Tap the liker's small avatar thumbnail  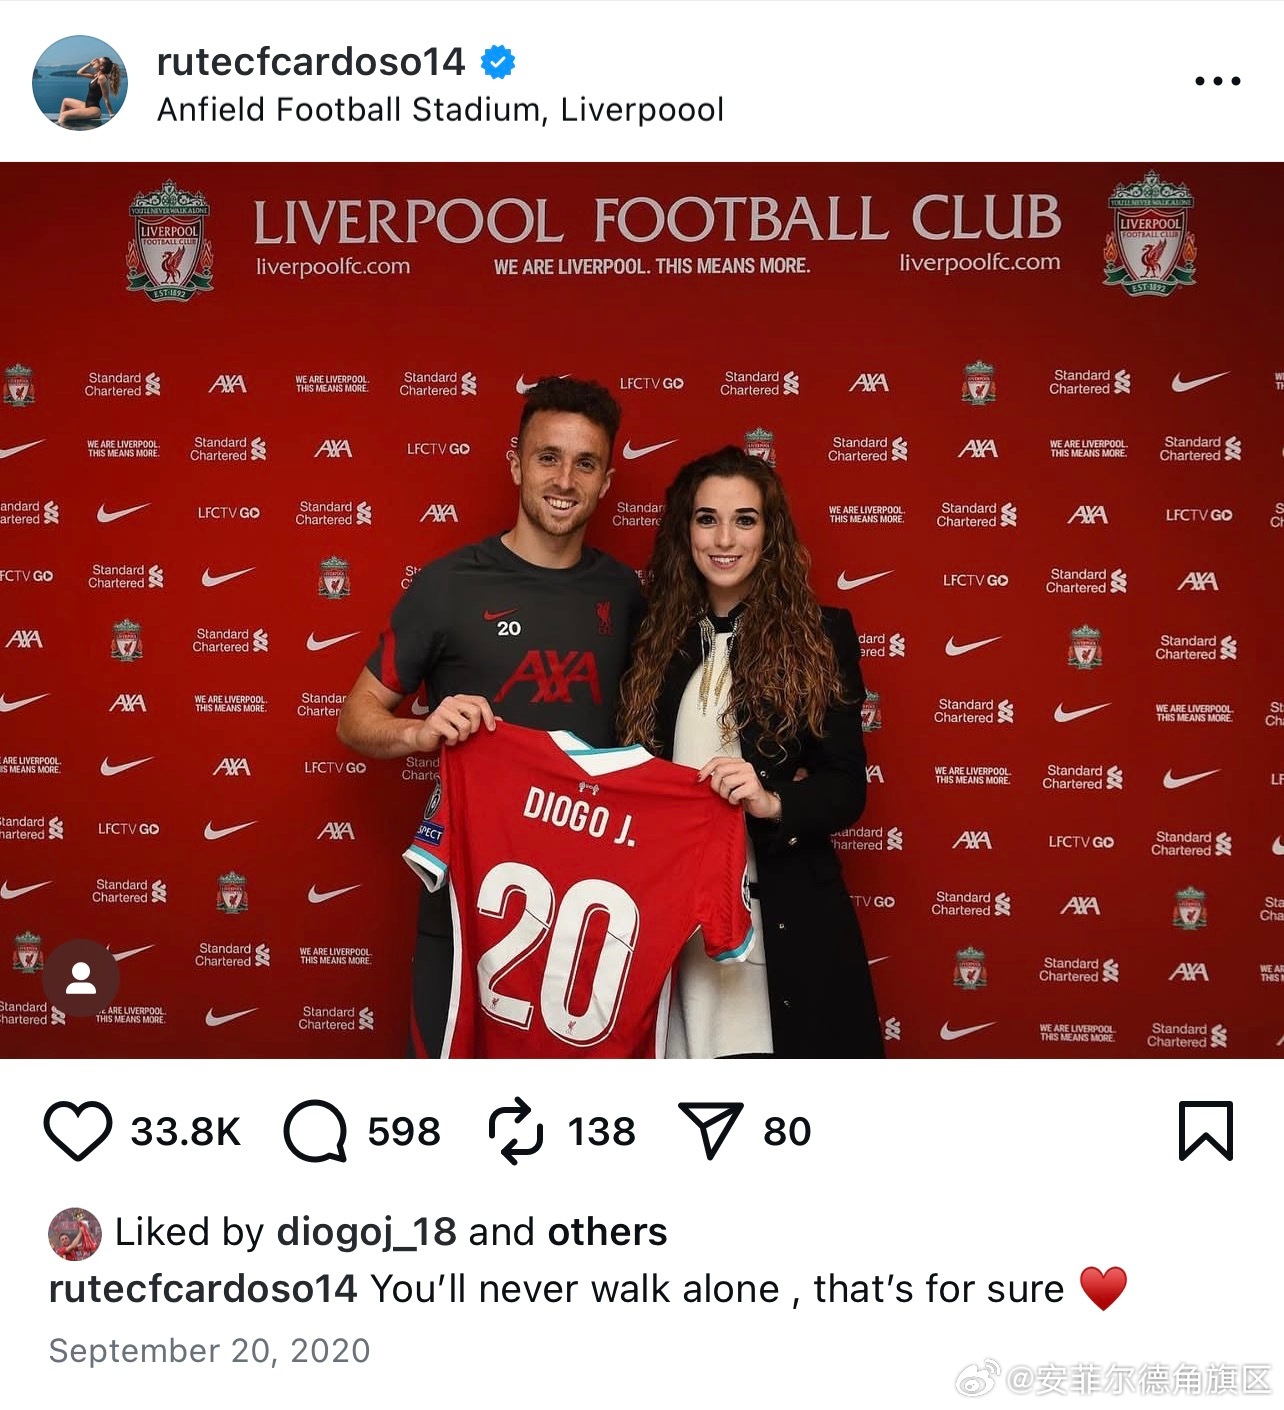75,1234
